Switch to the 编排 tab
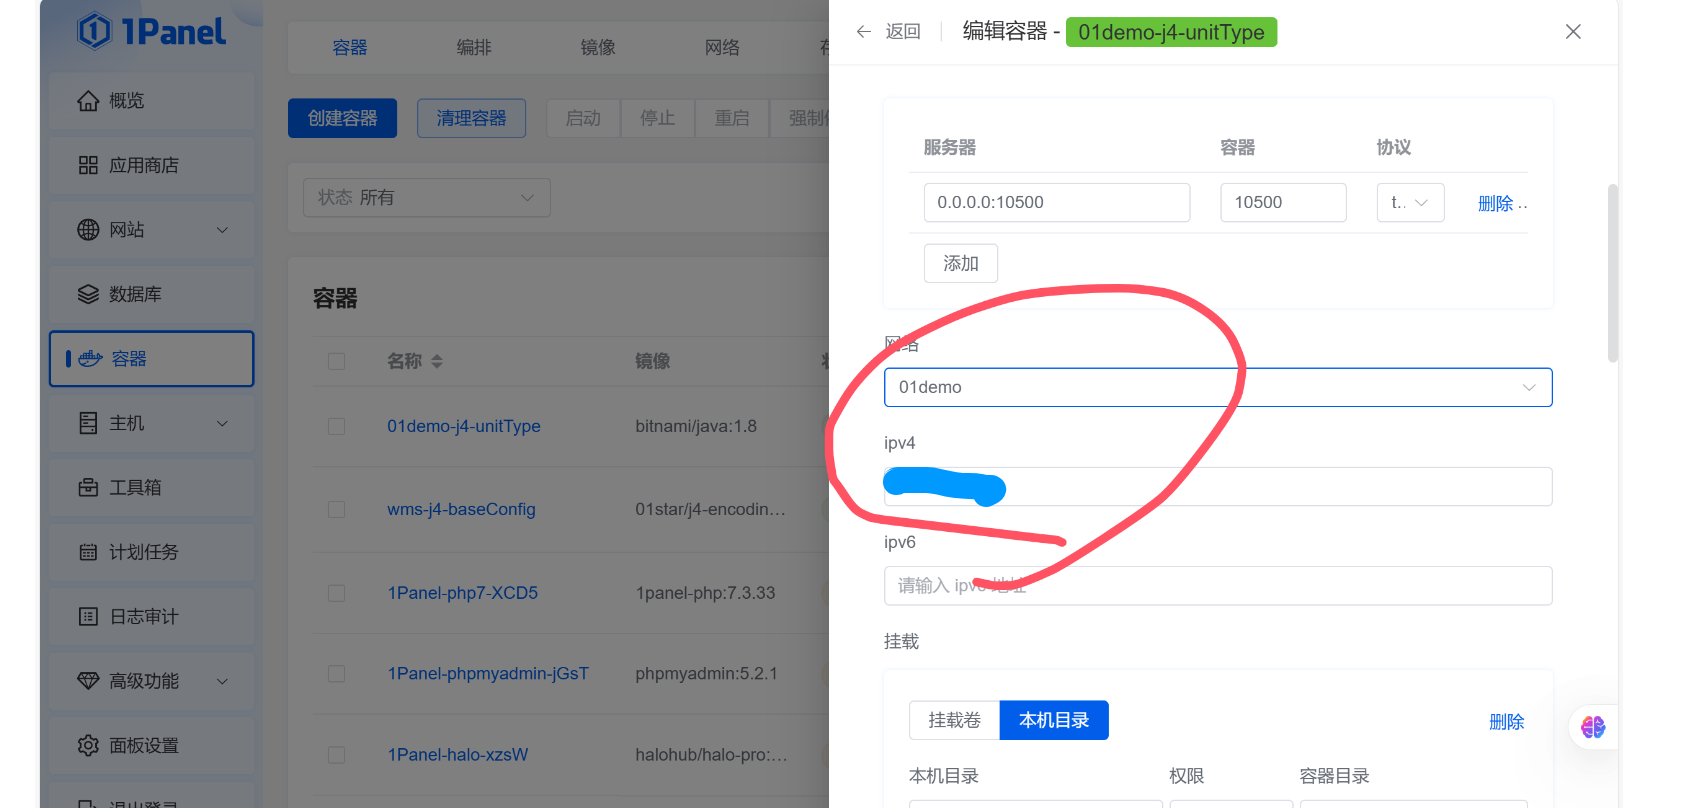 [x=473, y=48]
